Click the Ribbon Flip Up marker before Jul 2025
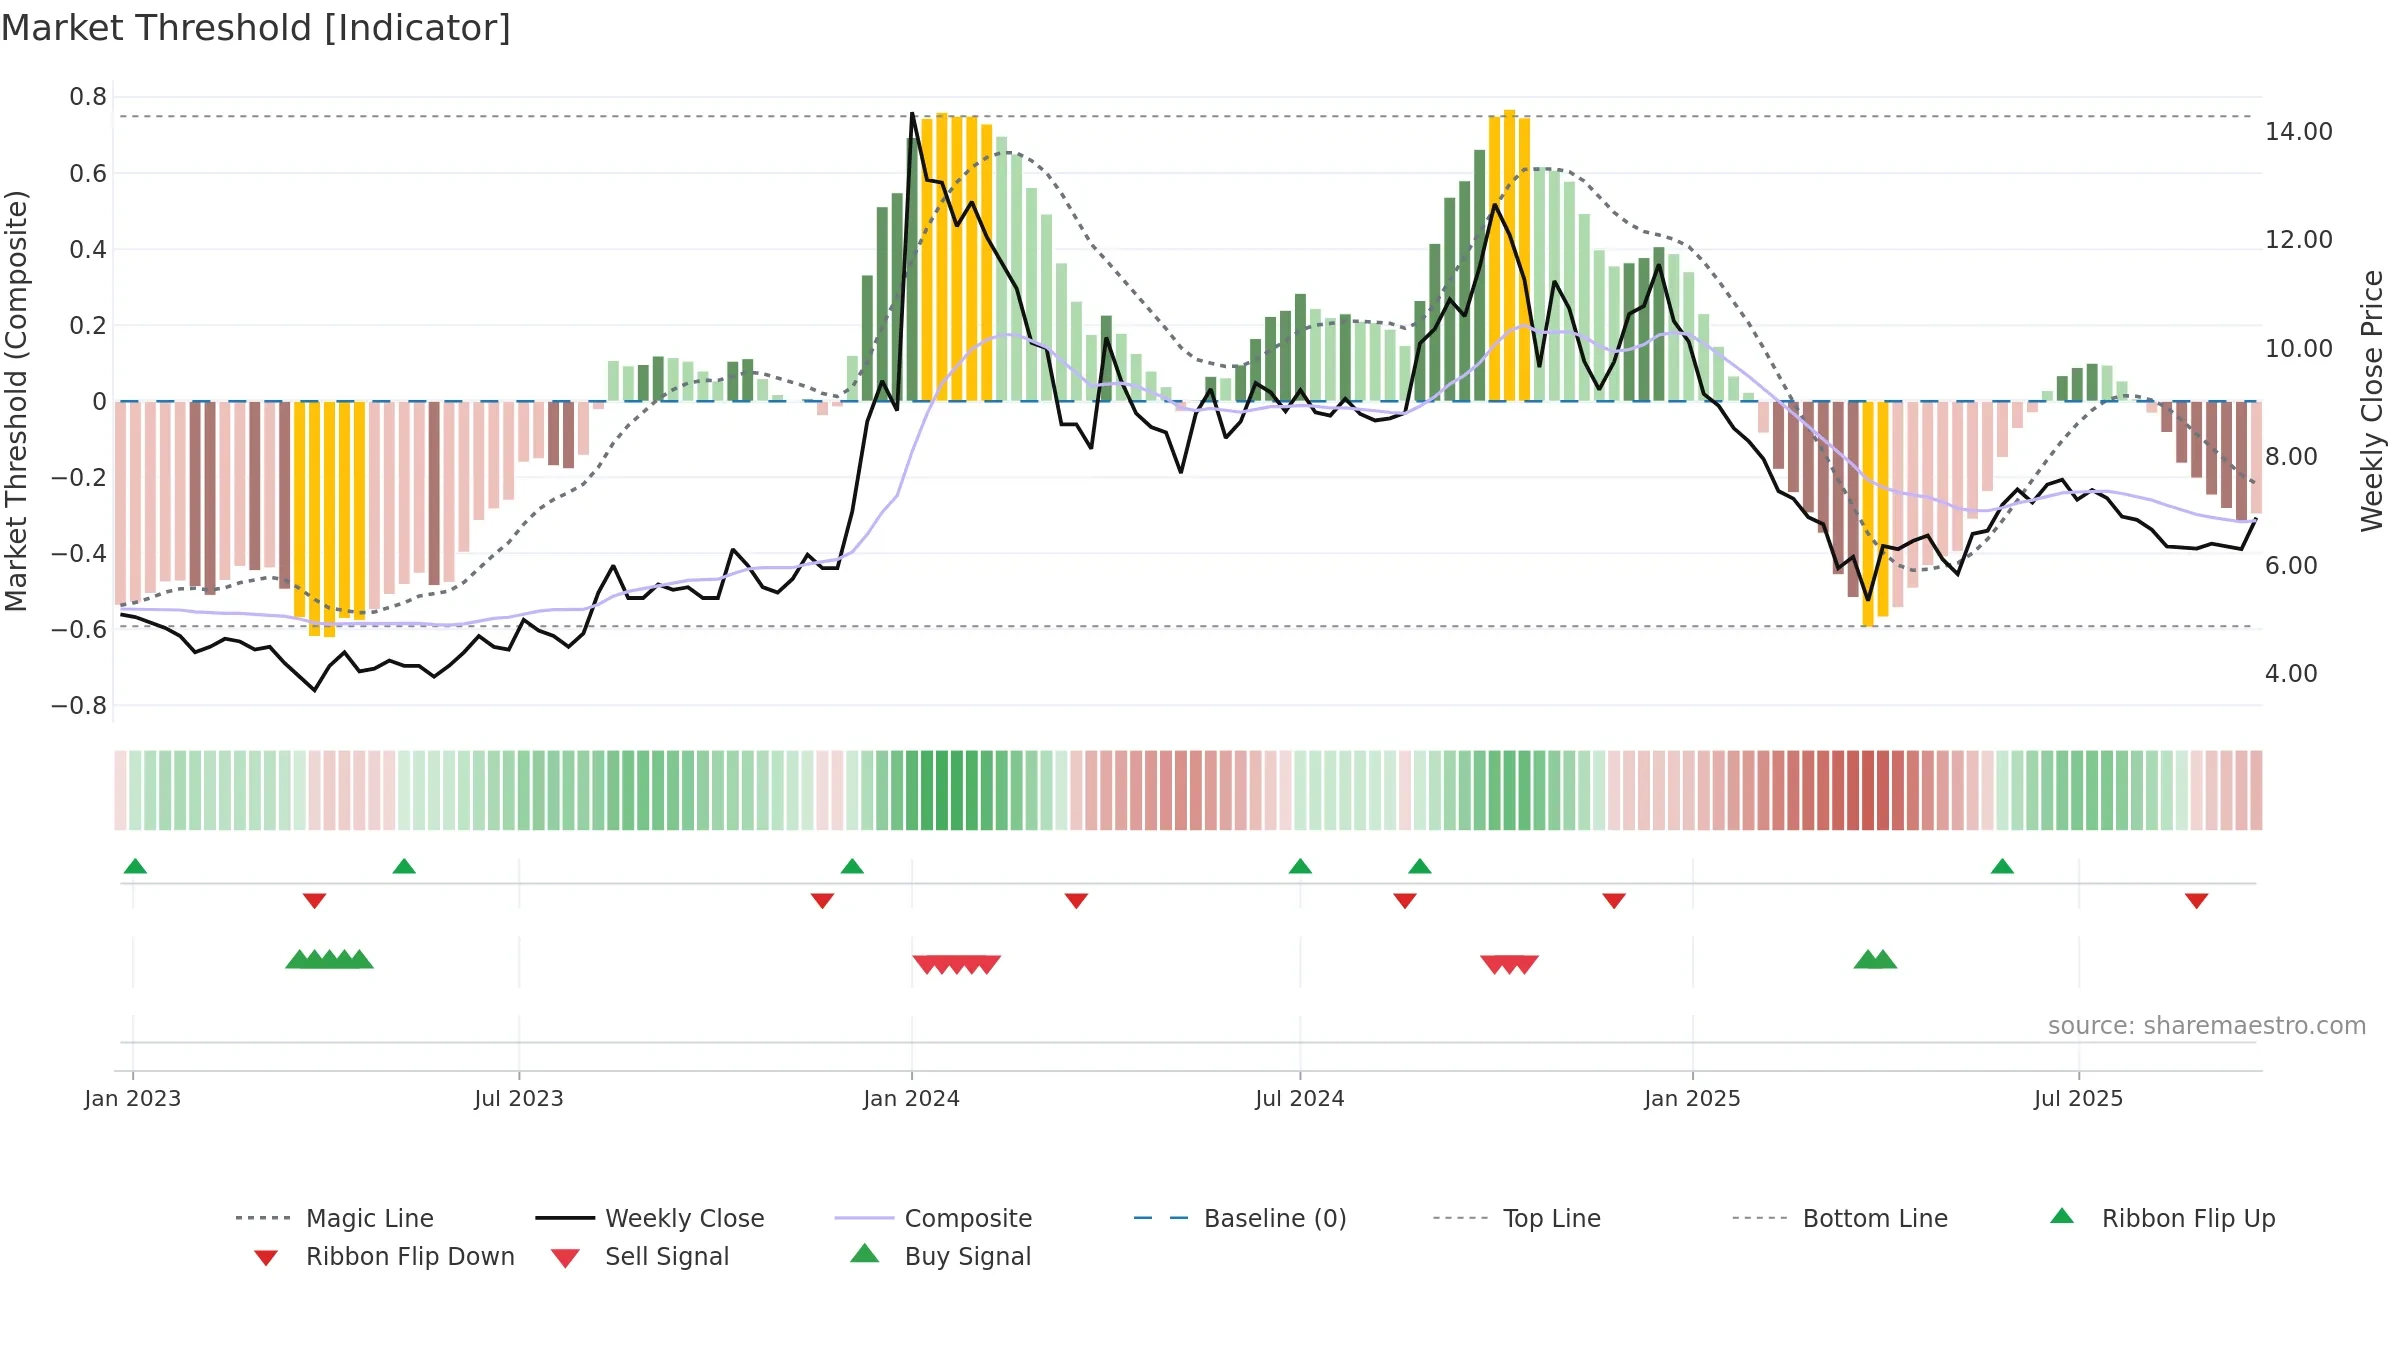Image resolution: width=2400 pixels, height=1350 pixels. (2002, 866)
